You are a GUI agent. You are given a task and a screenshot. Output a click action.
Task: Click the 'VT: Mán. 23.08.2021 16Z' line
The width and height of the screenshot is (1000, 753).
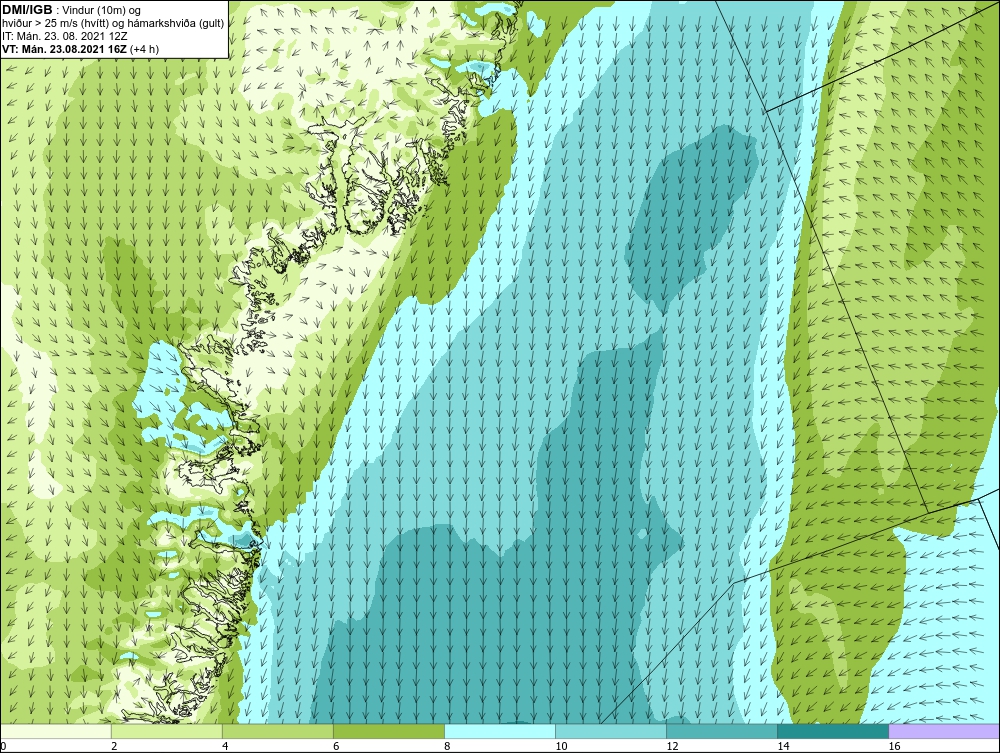click(64, 49)
